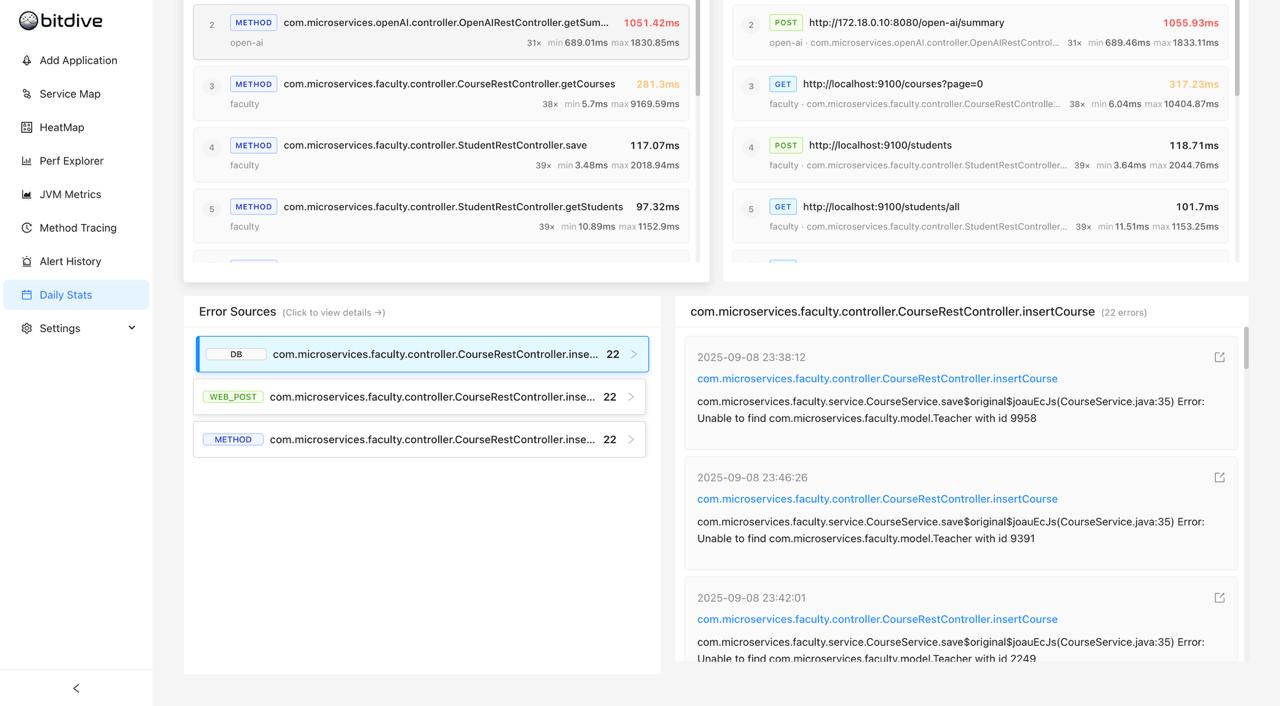The image size is (1280, 706).
Task: Click the 1055.93ms endpoint time value
Action: coord(1191,23)
